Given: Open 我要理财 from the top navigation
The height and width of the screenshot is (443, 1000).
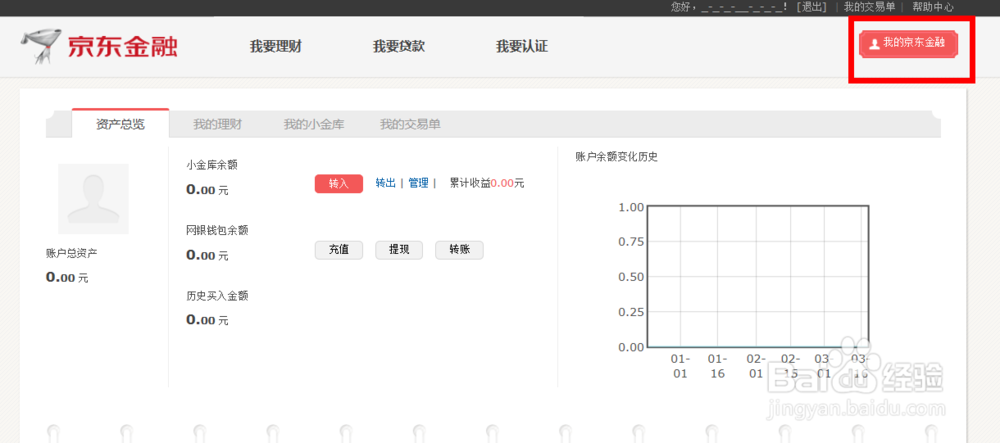Looking at the screenshot, I should click(x=276, y=47).
